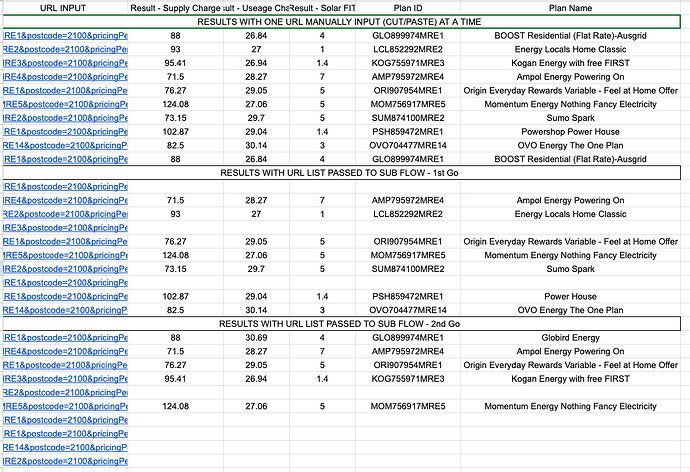Select the Plan Name column header
The image size is (690, 472).
click(570, 8)
